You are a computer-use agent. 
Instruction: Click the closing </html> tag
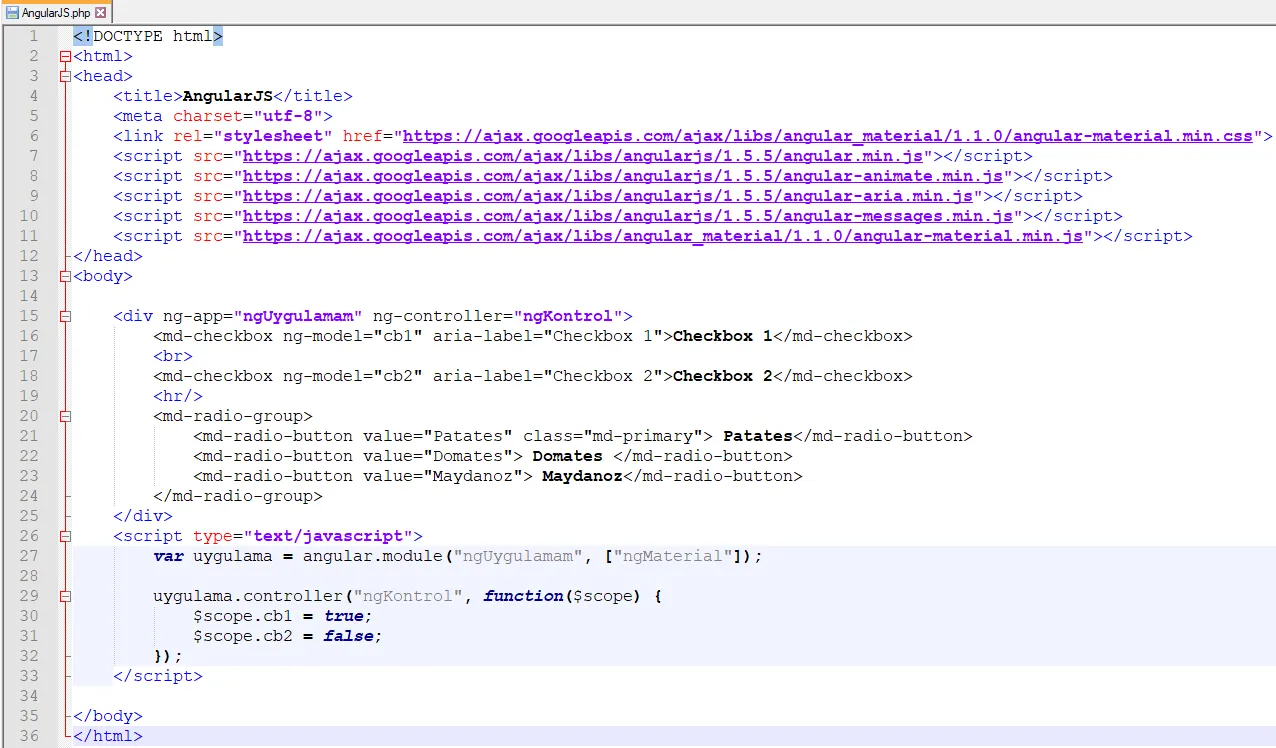coord(108,736)
